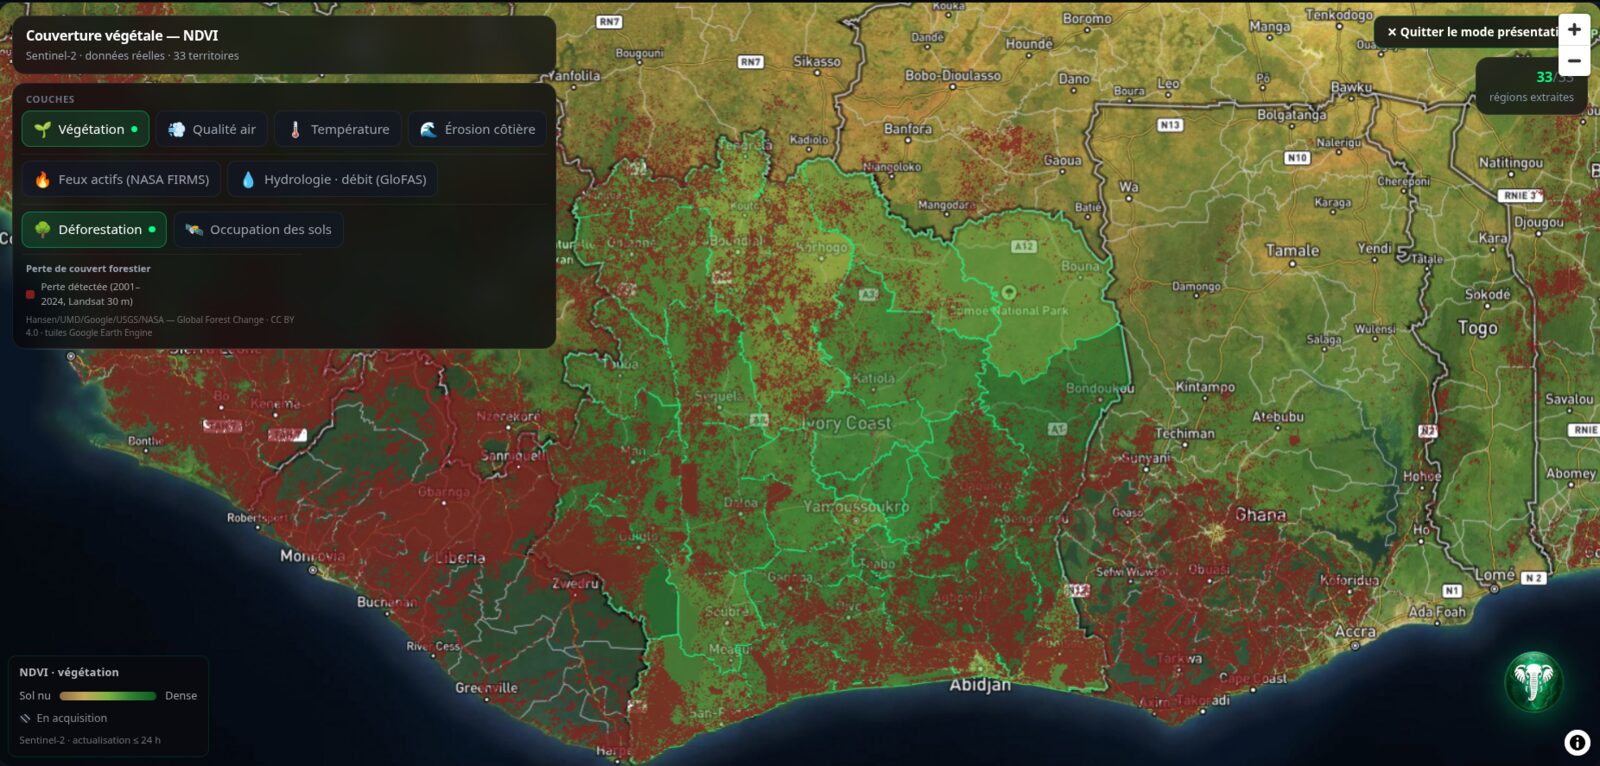Open the info icon at bottom right
This screenshot has height=766, width=1600.
pyautogui.click(x=1577, y=742)
